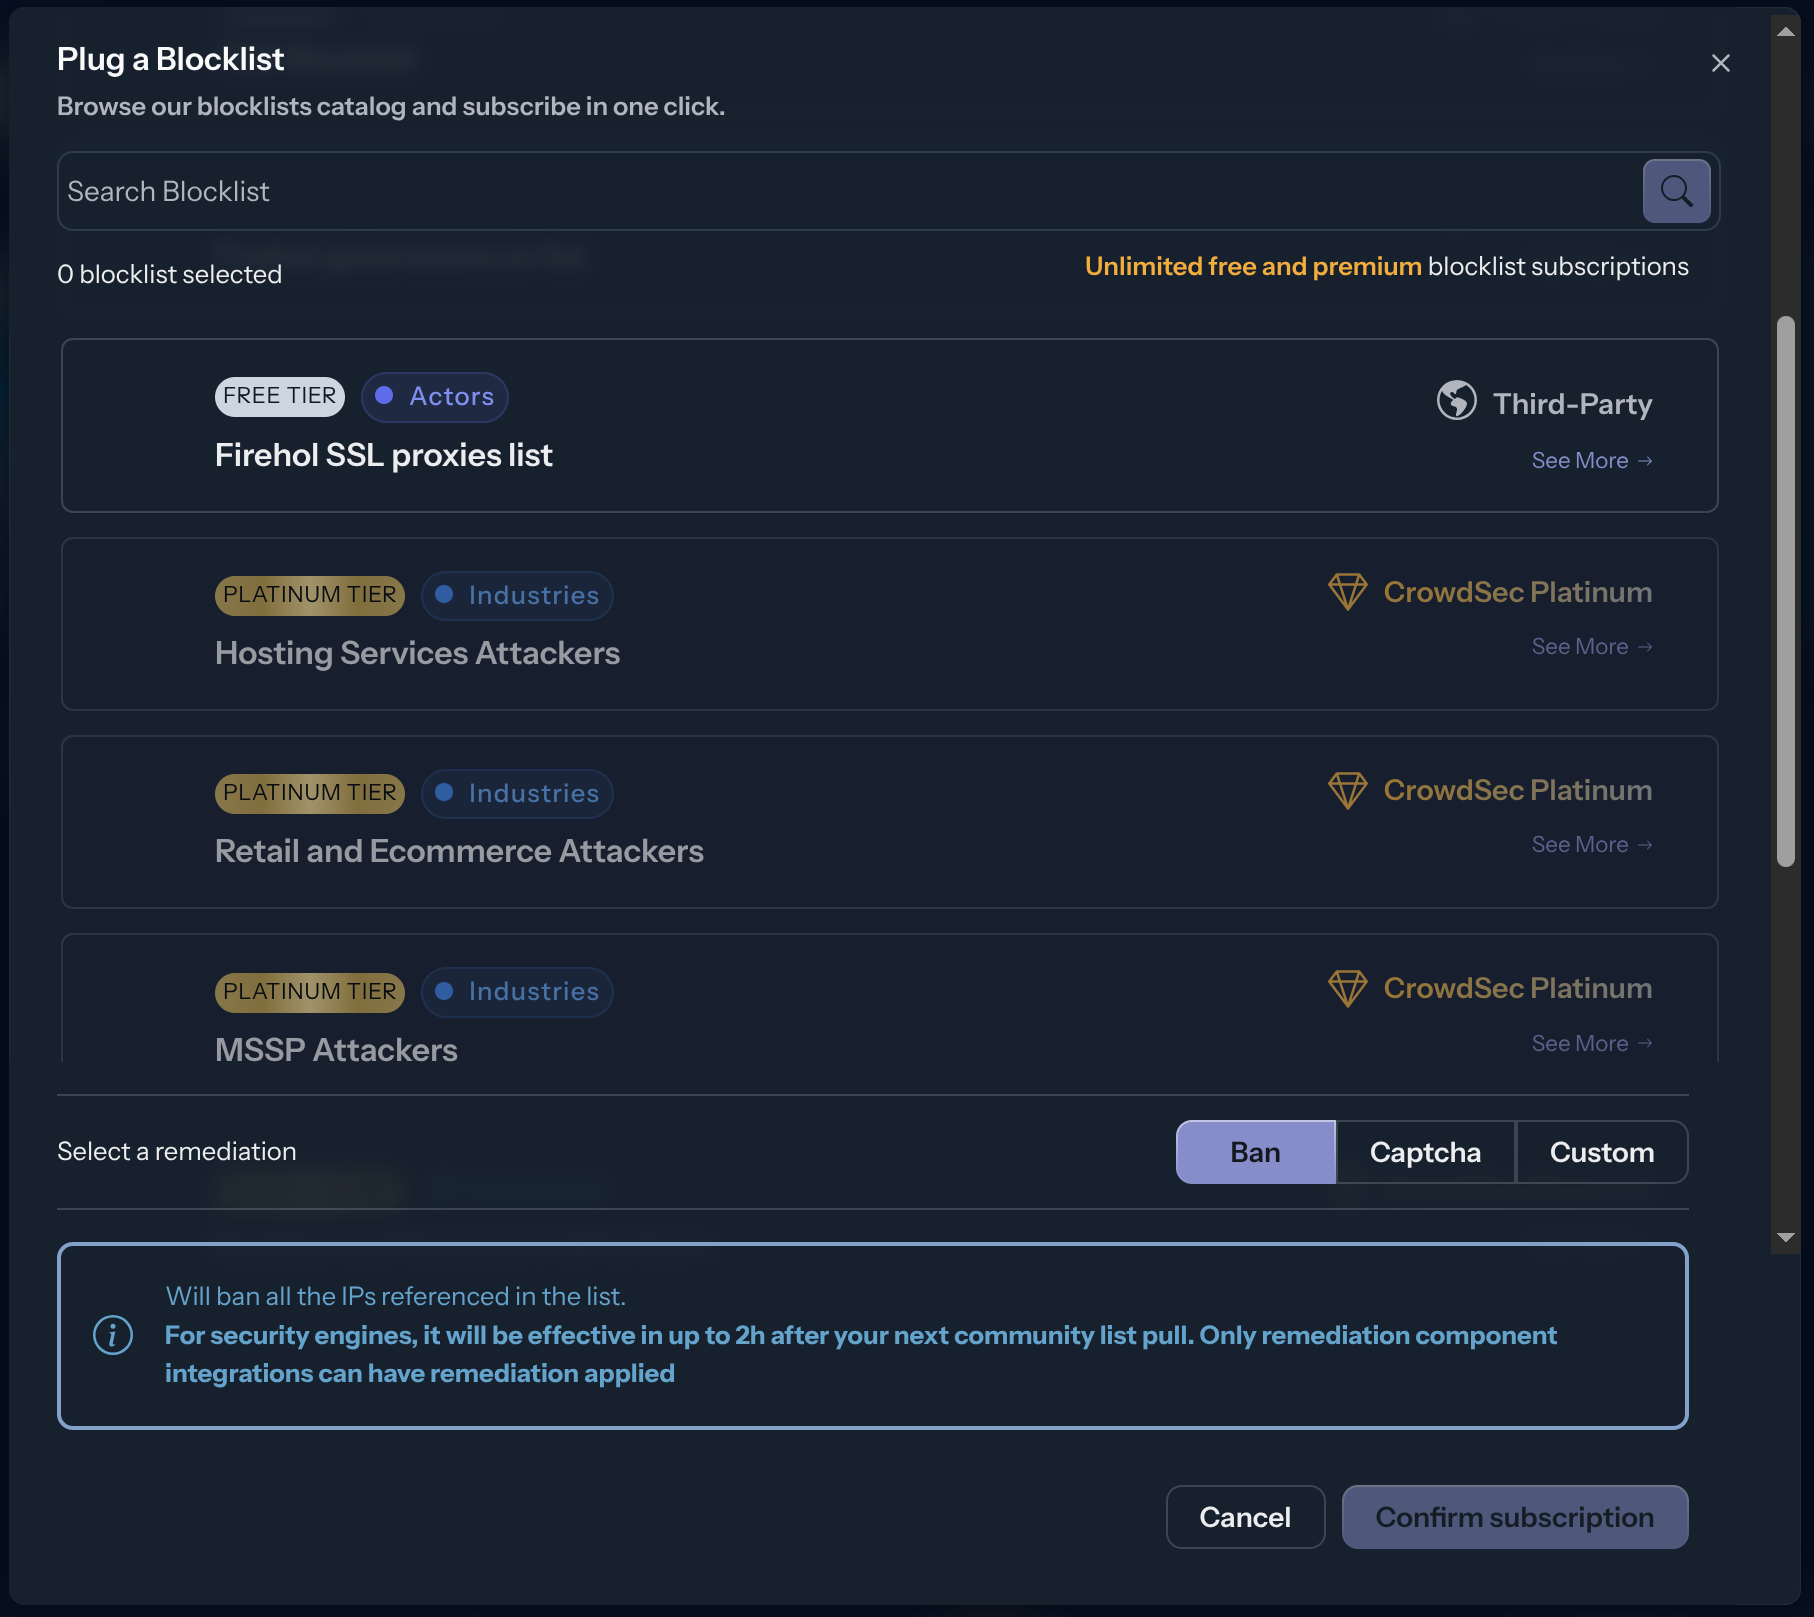Click the PLATINUM TIER badge on MSSP Attackers
This screenshot has height=1617, width=1814.
click(x=308, y=991)
